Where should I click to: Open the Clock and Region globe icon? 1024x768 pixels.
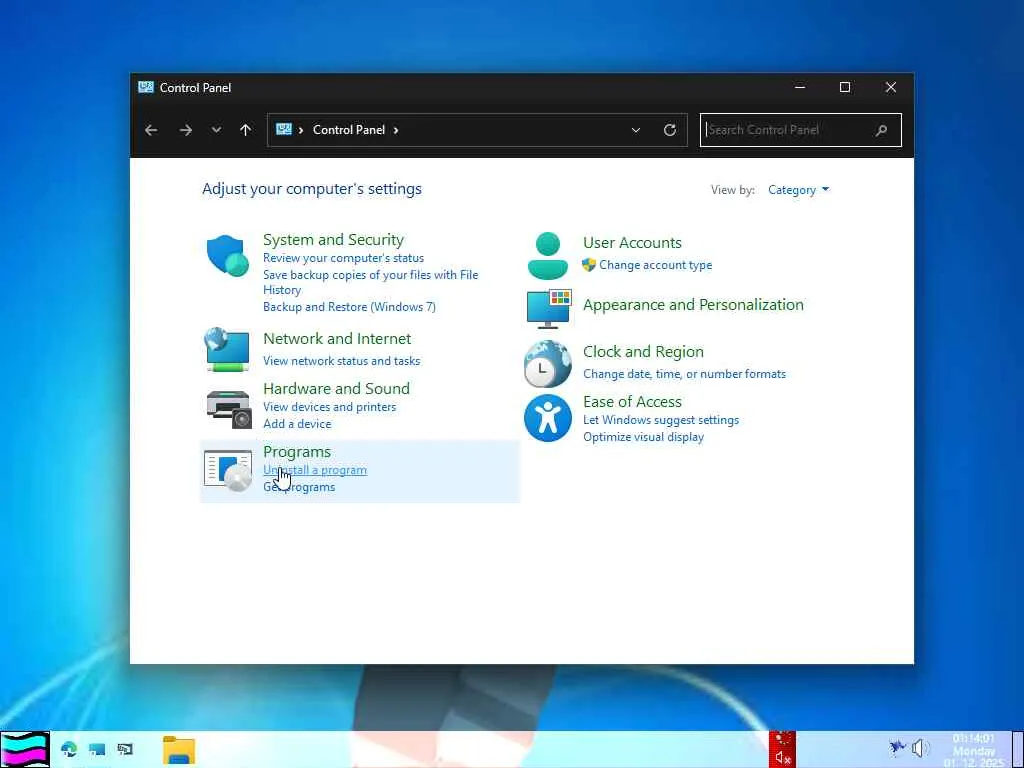coord(547,364)
